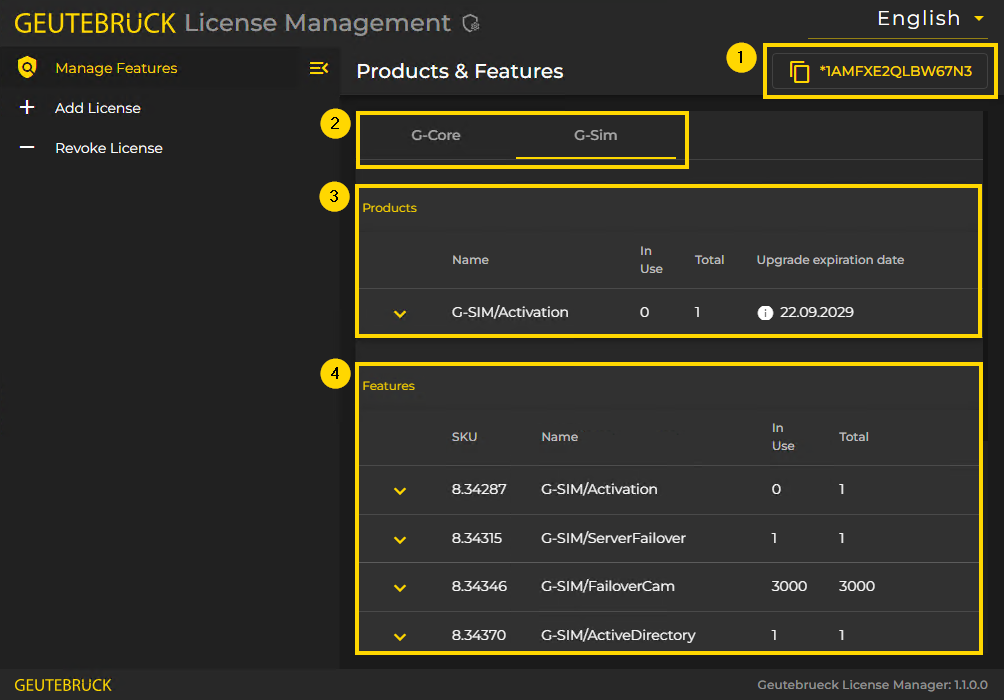This screenshot has width=1004, height=700.
Task: Copy the license ID *1AMFXE2QLBW67N3
Action: point(880,71)
